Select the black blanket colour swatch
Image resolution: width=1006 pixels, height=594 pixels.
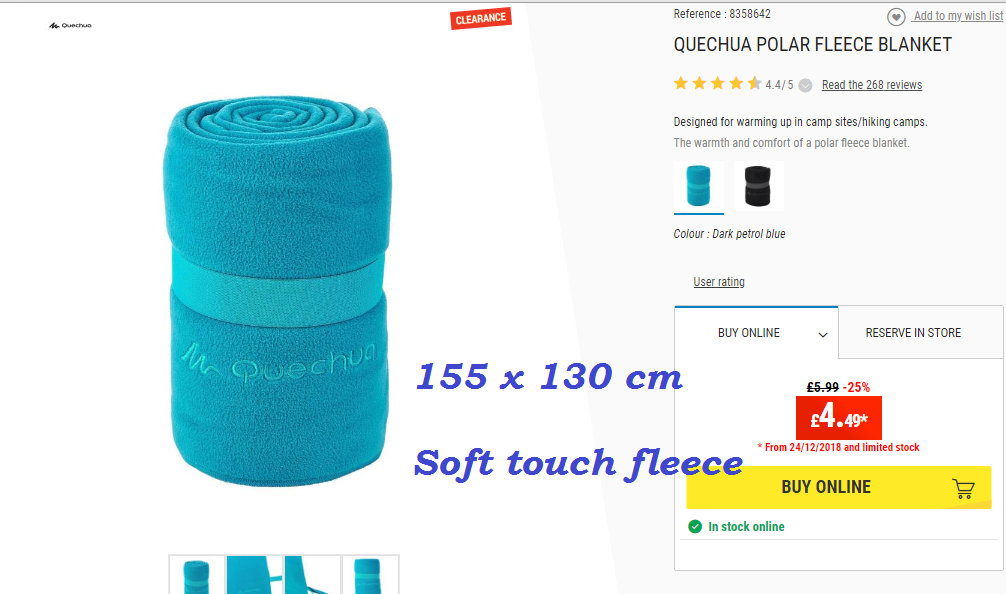(x=758, y=186)
